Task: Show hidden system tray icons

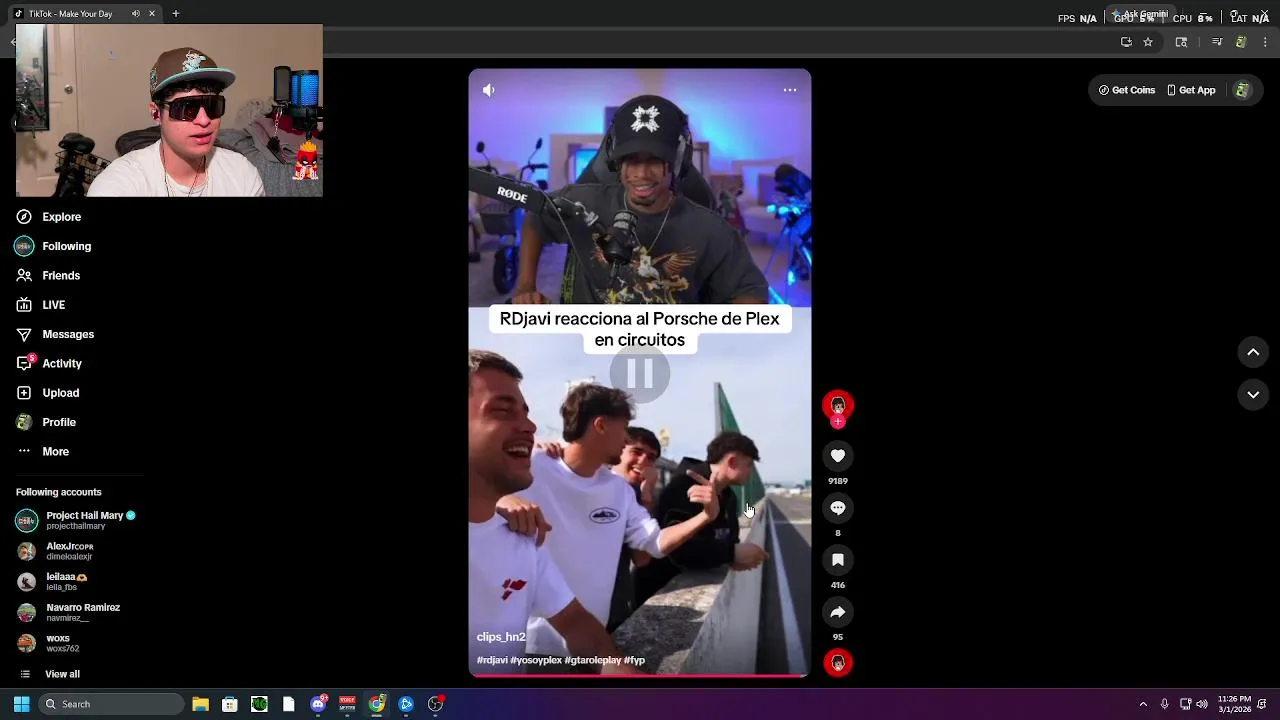Action: [1143, 704]
